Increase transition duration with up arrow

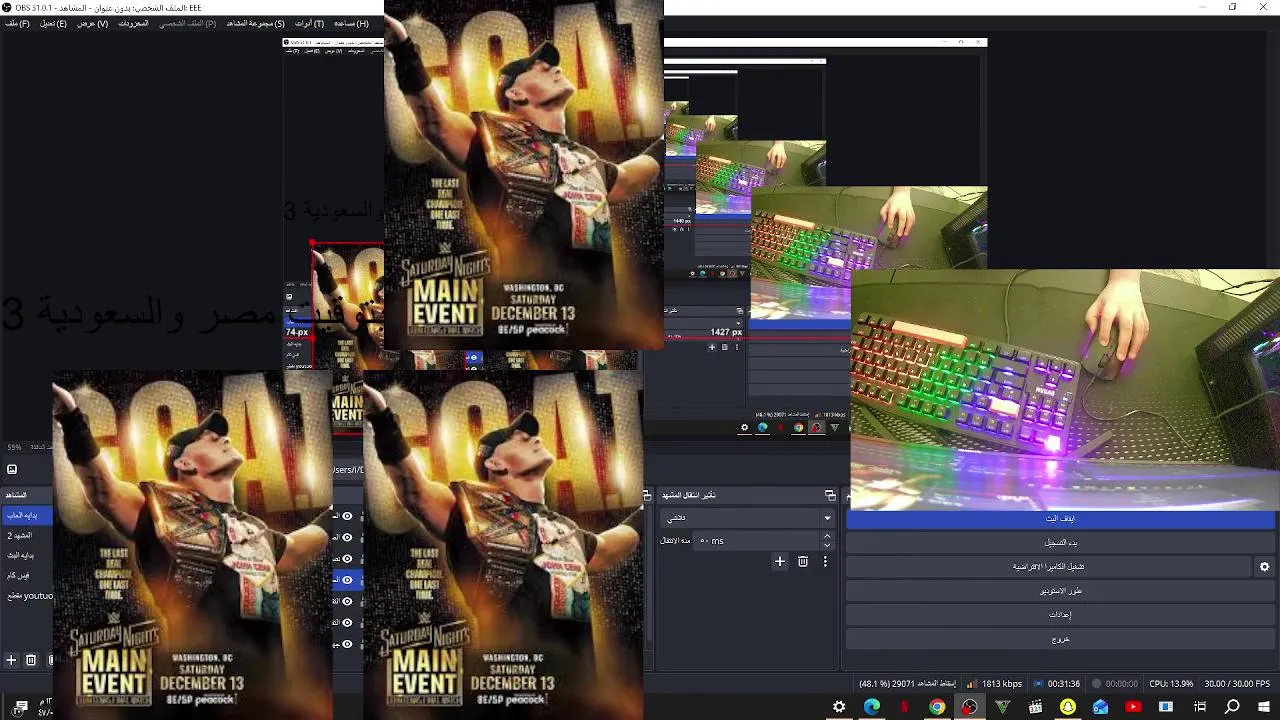click(827, 536)
